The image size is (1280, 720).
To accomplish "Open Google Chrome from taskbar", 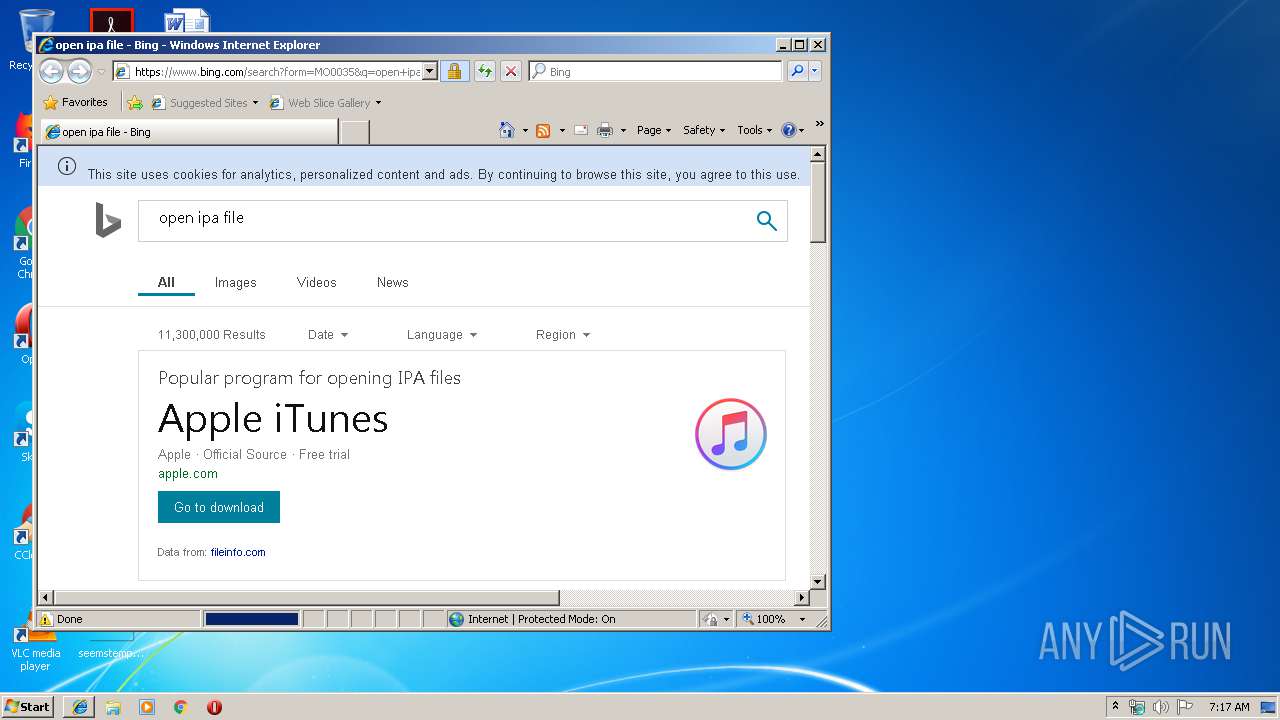I will coord(180,707).
